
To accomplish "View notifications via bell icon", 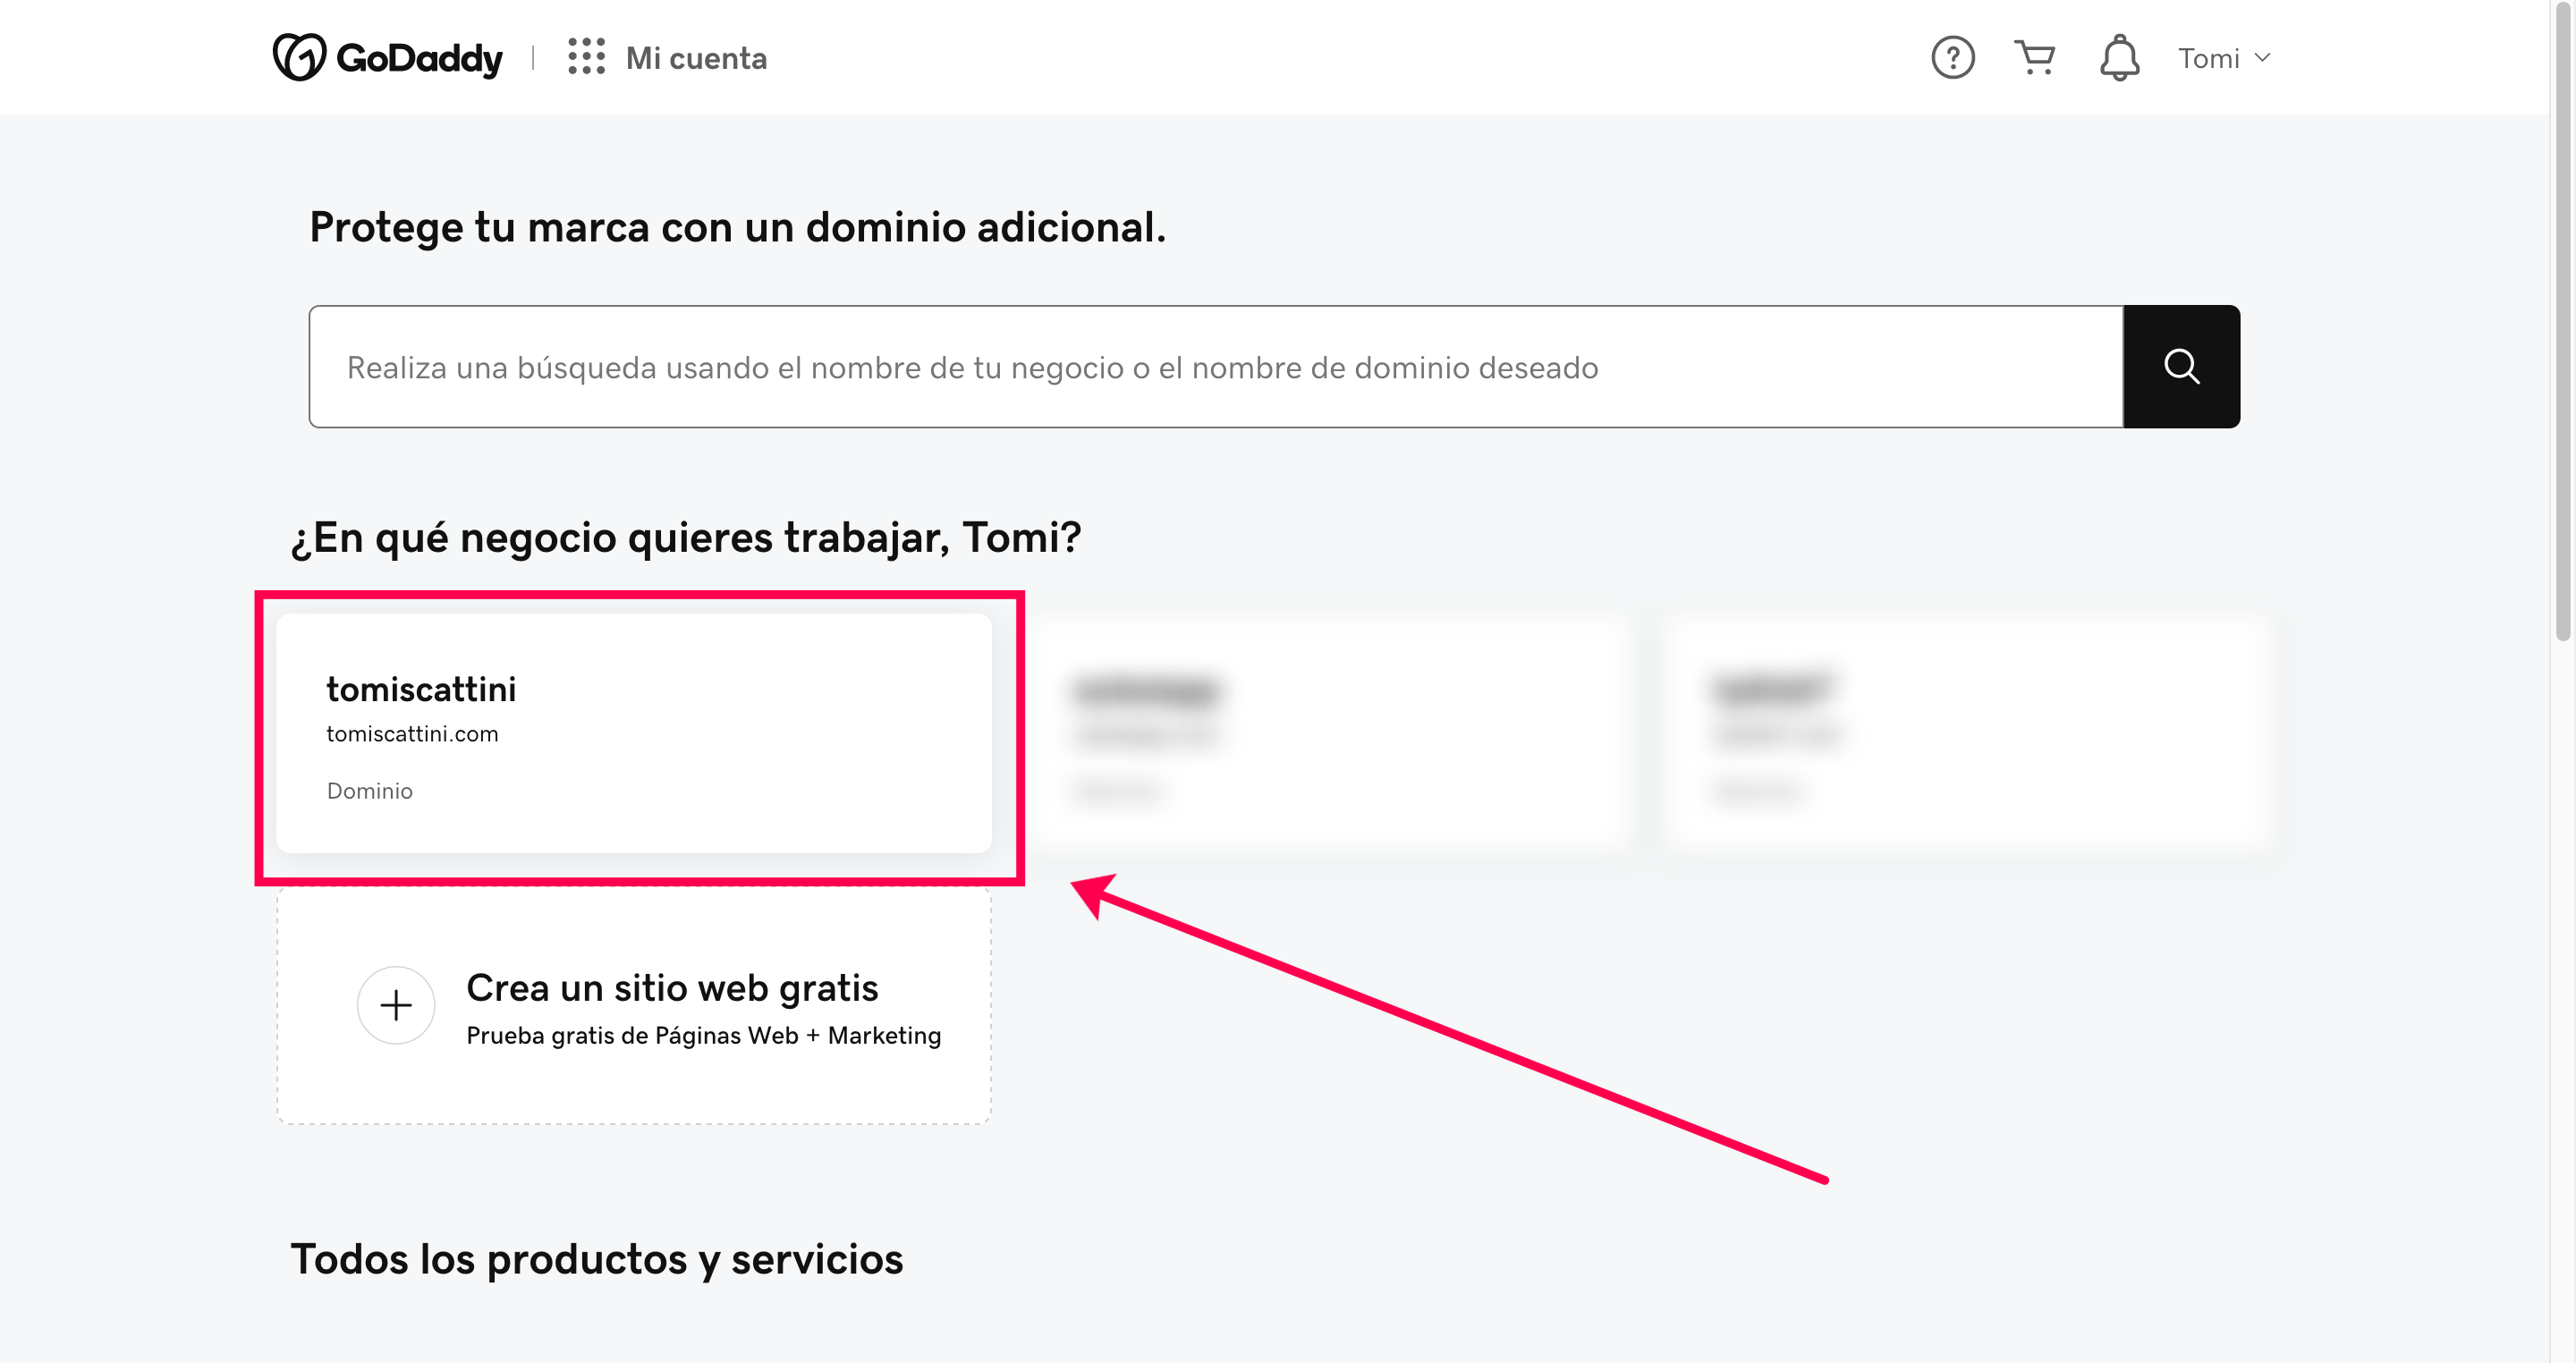I will coord(2119,57).
